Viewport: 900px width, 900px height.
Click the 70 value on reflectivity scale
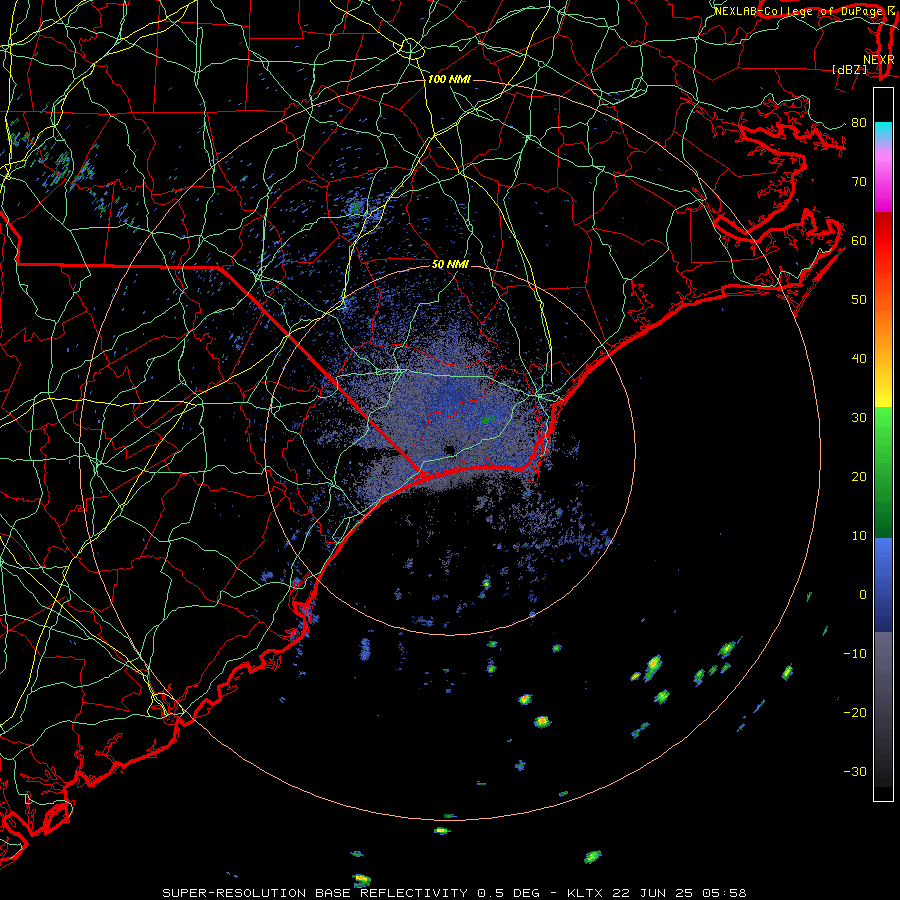coord(859,181)
